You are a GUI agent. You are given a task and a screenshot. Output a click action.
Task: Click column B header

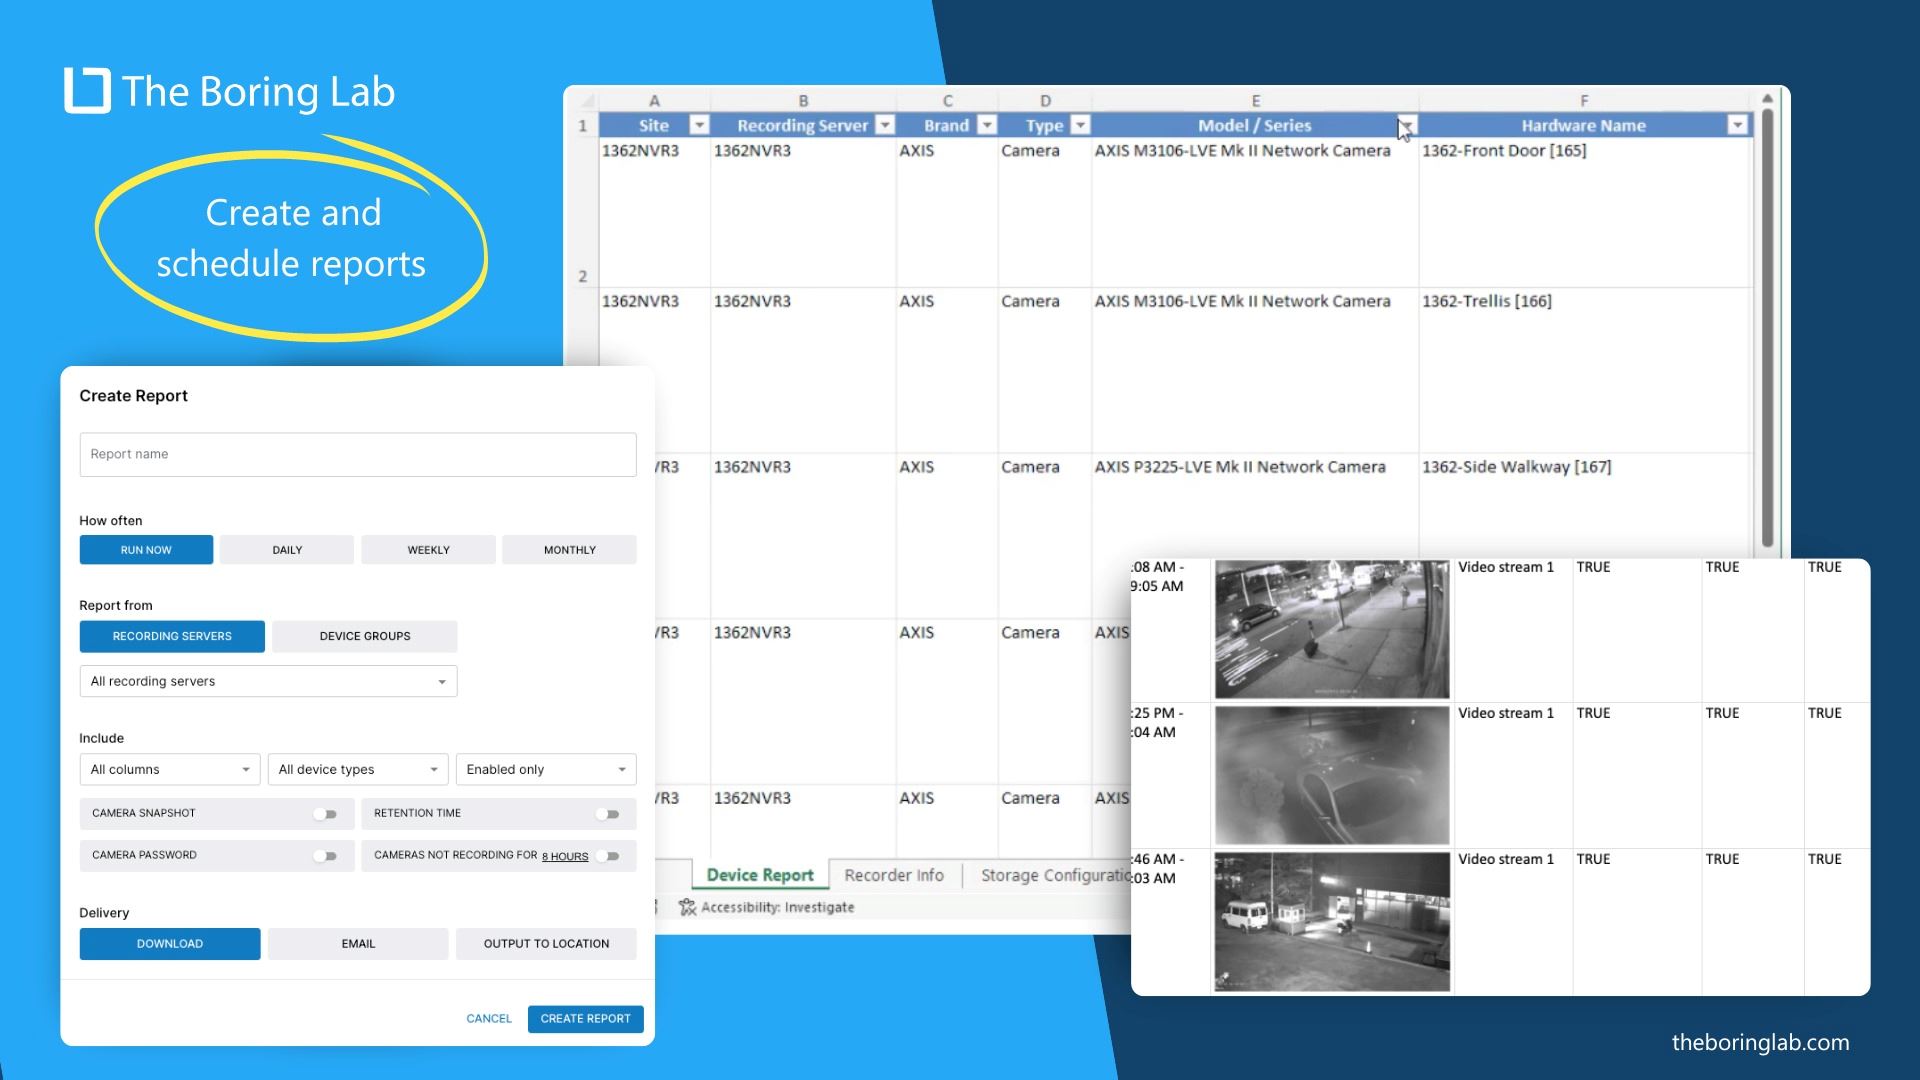pyautogui.click(x=803, y=100)
